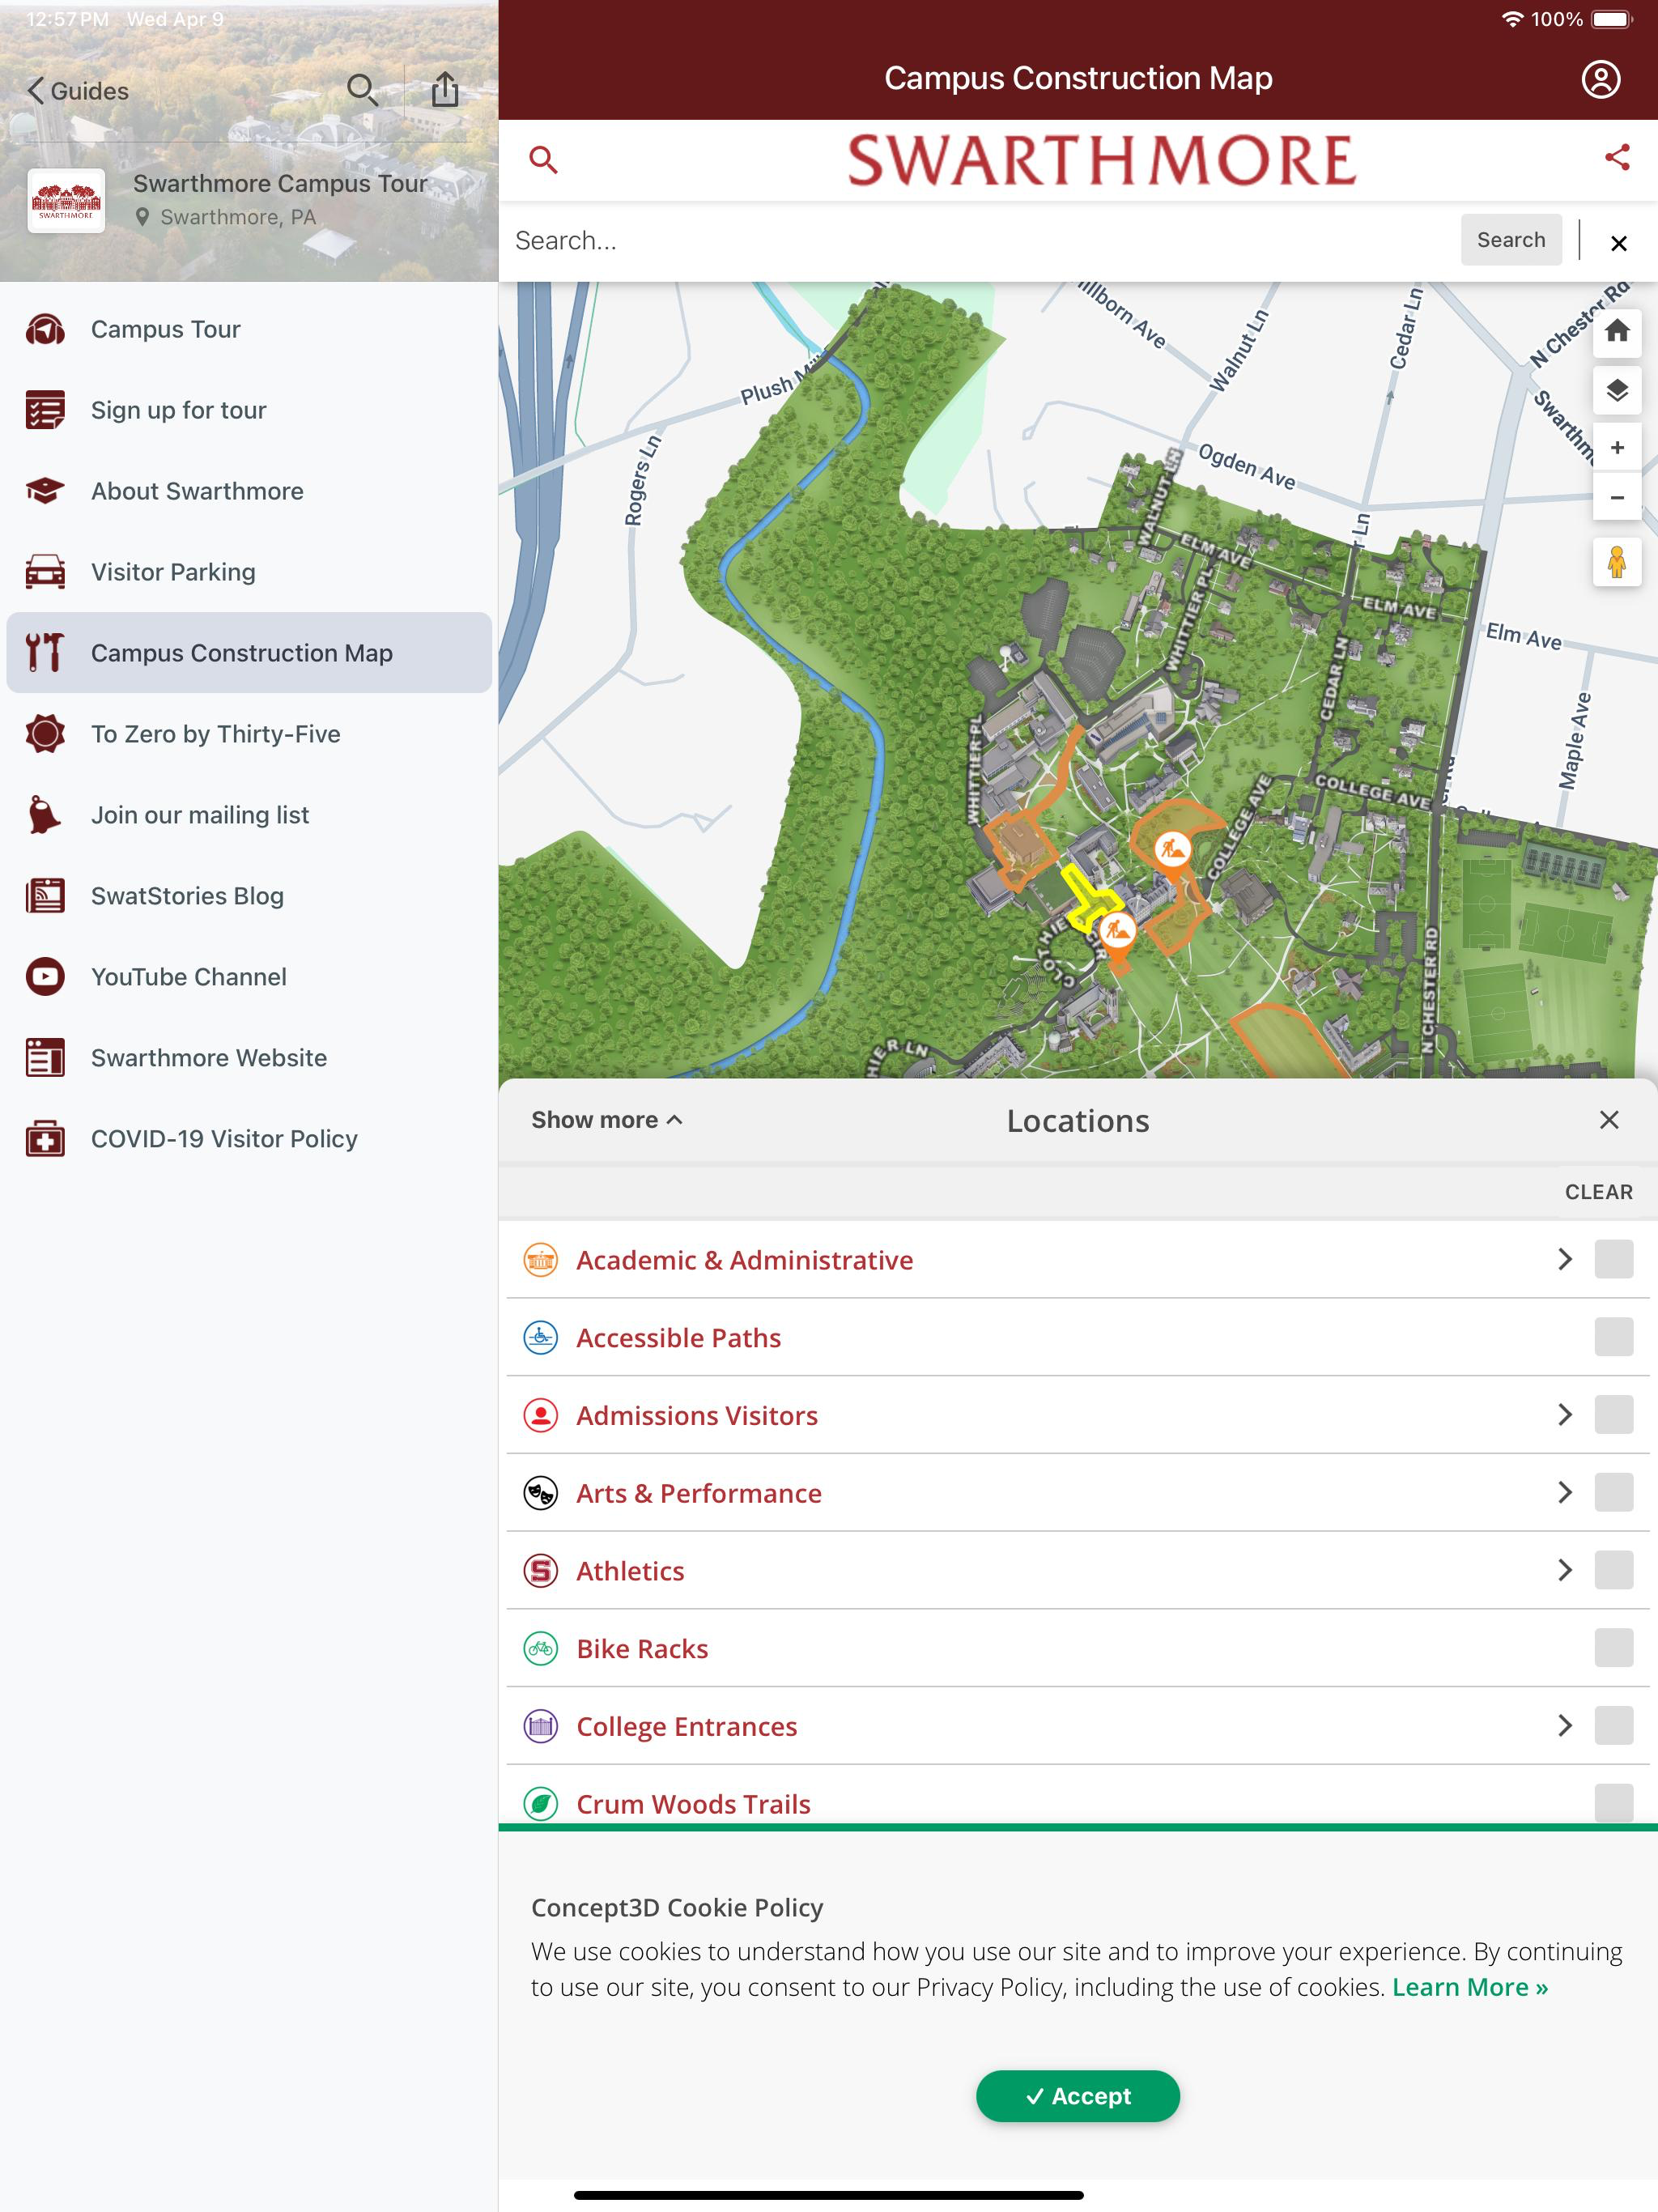Open Campus Tour in the sidebar

click(249, 329)
